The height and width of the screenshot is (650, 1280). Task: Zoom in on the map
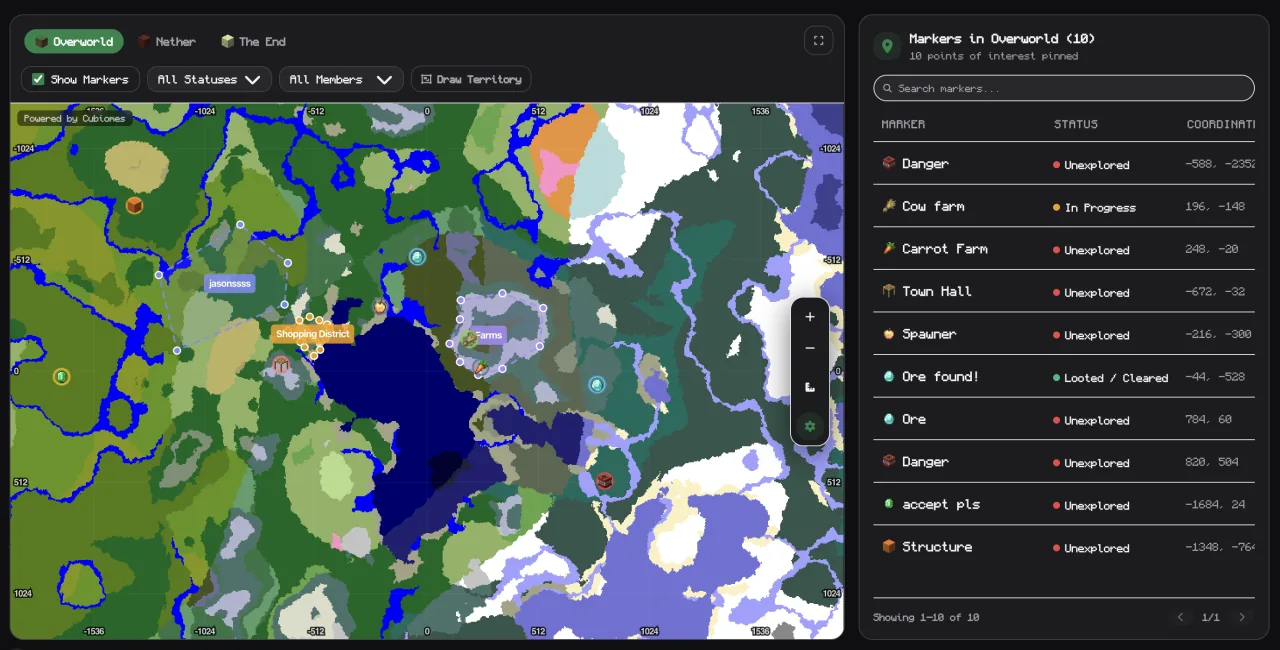(810, 317)
